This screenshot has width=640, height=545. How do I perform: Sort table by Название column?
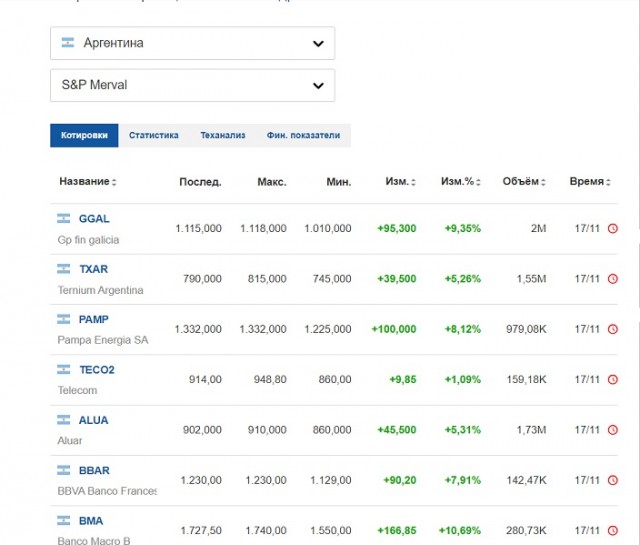tap(88, 181)
